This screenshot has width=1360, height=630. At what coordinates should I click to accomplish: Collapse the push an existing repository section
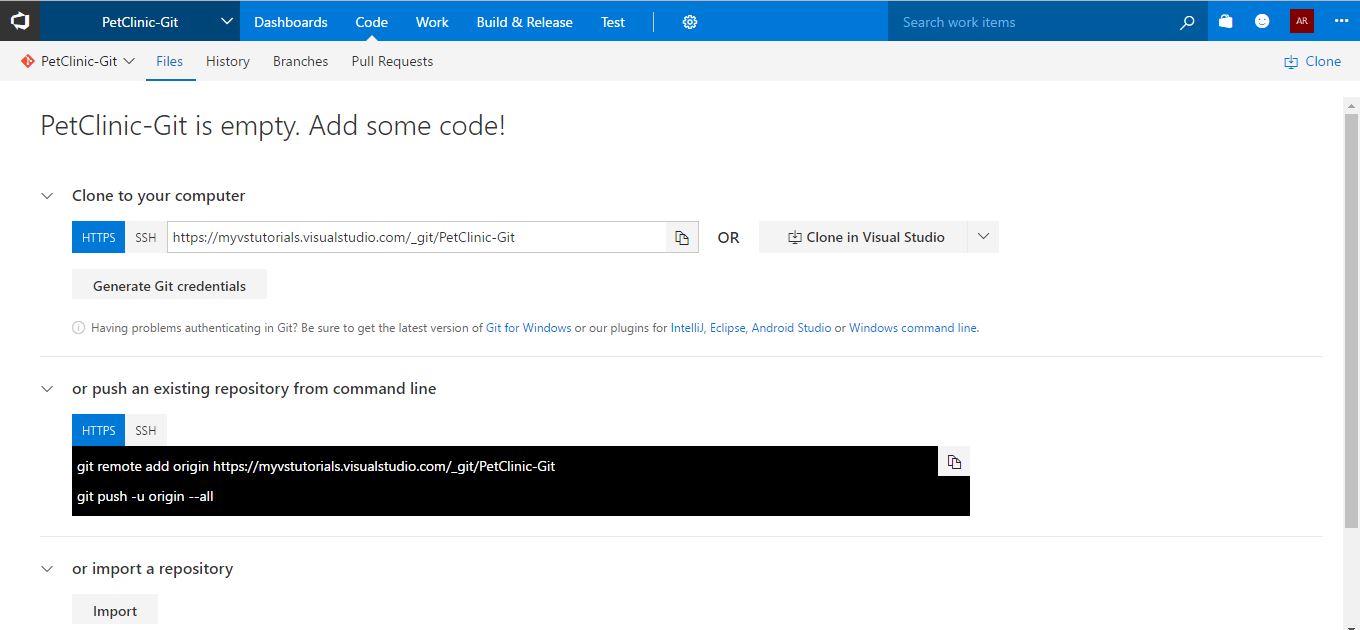pos(47,389)
